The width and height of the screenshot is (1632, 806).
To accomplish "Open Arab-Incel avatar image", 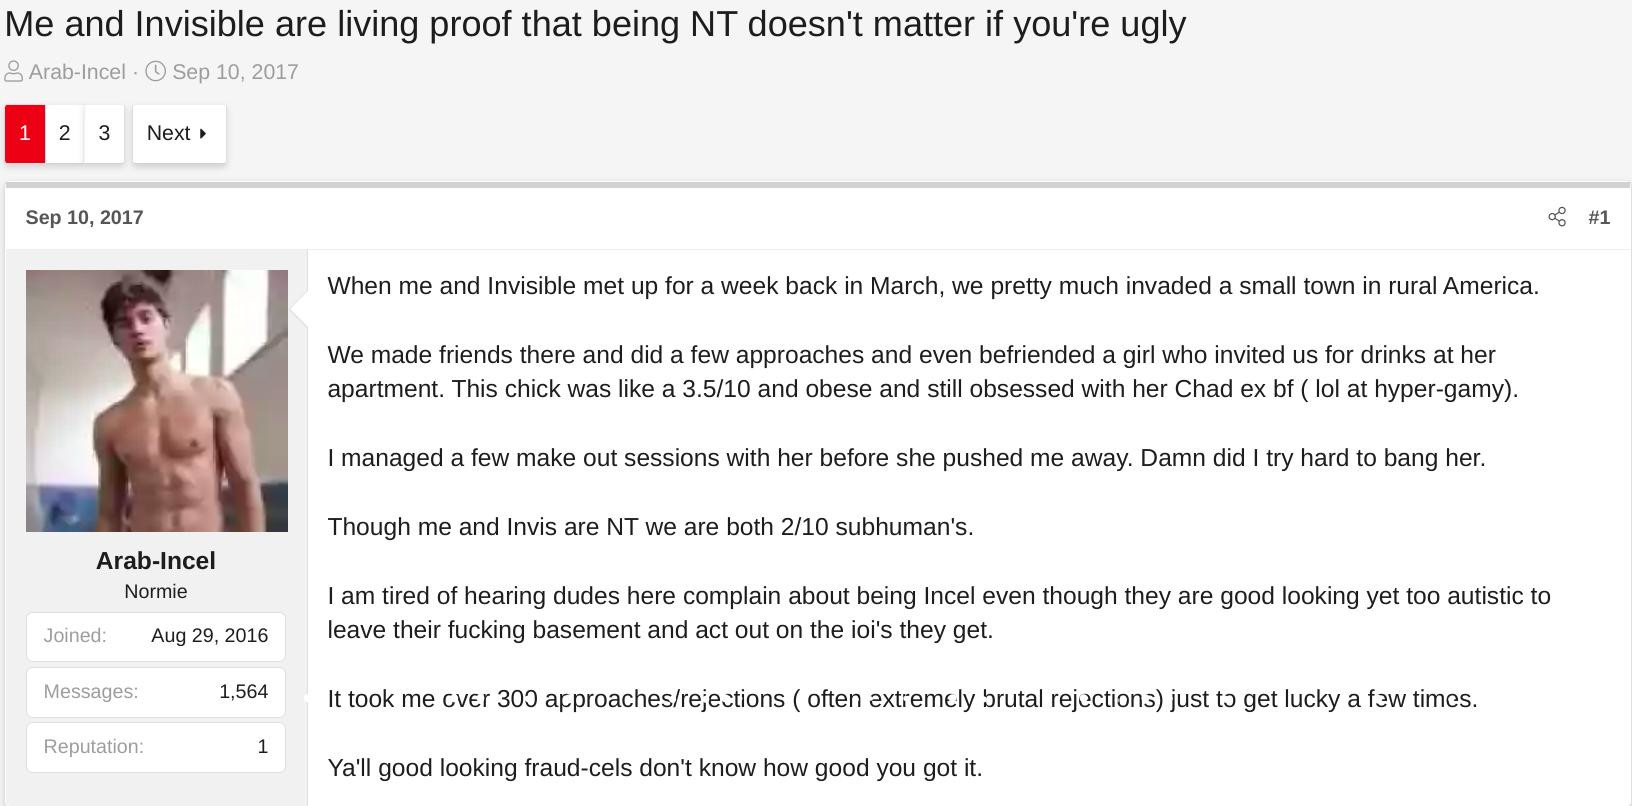I will 157,401.
